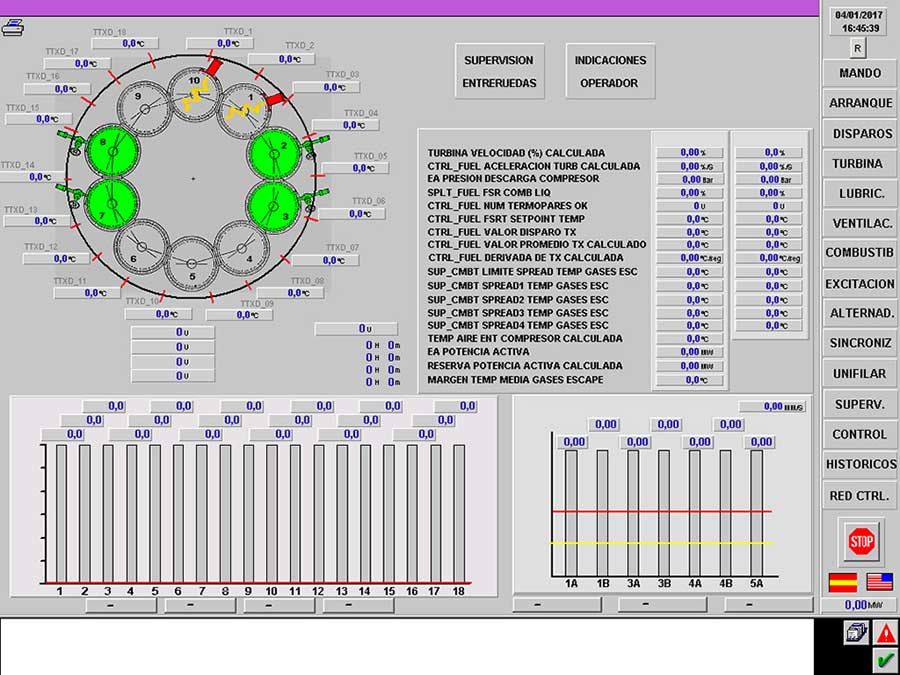Click bar number 1 in thermocouple chart
The image size is (900, 675).
coord(61,514)
